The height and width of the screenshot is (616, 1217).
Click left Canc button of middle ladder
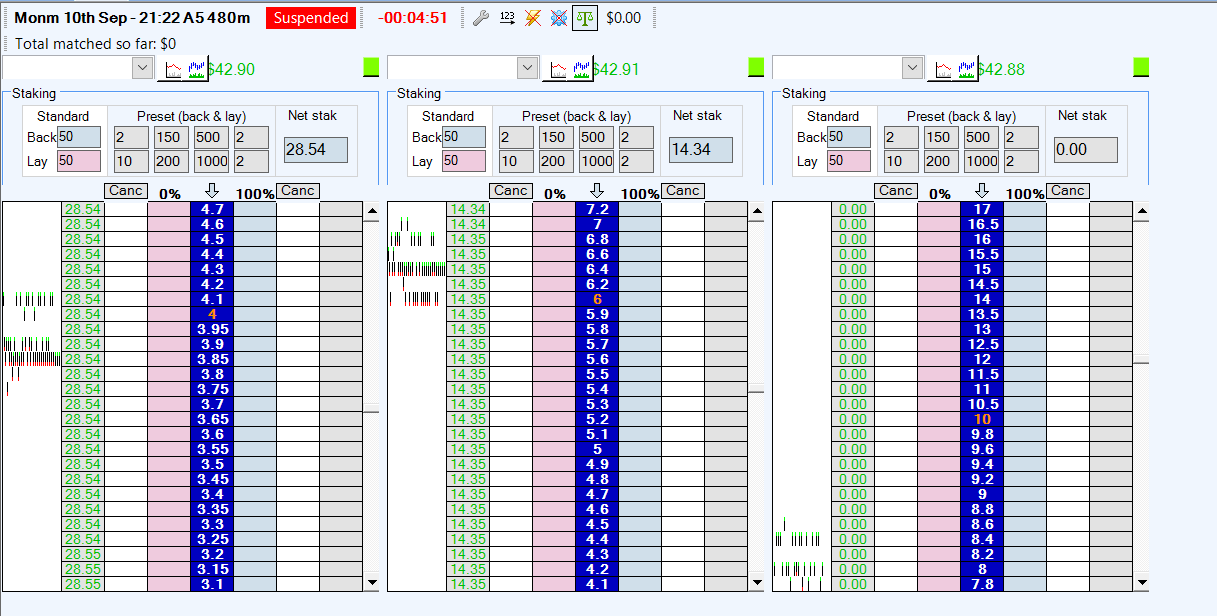511,190
